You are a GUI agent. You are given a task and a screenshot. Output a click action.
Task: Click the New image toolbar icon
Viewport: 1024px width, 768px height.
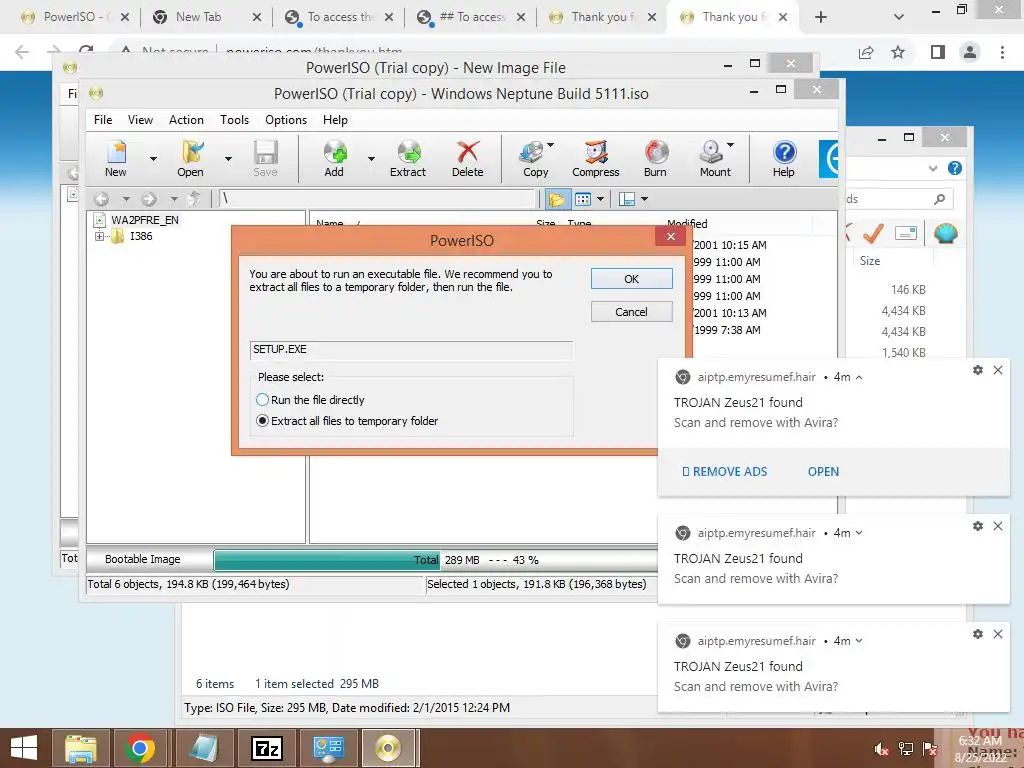tap(116, 158)
